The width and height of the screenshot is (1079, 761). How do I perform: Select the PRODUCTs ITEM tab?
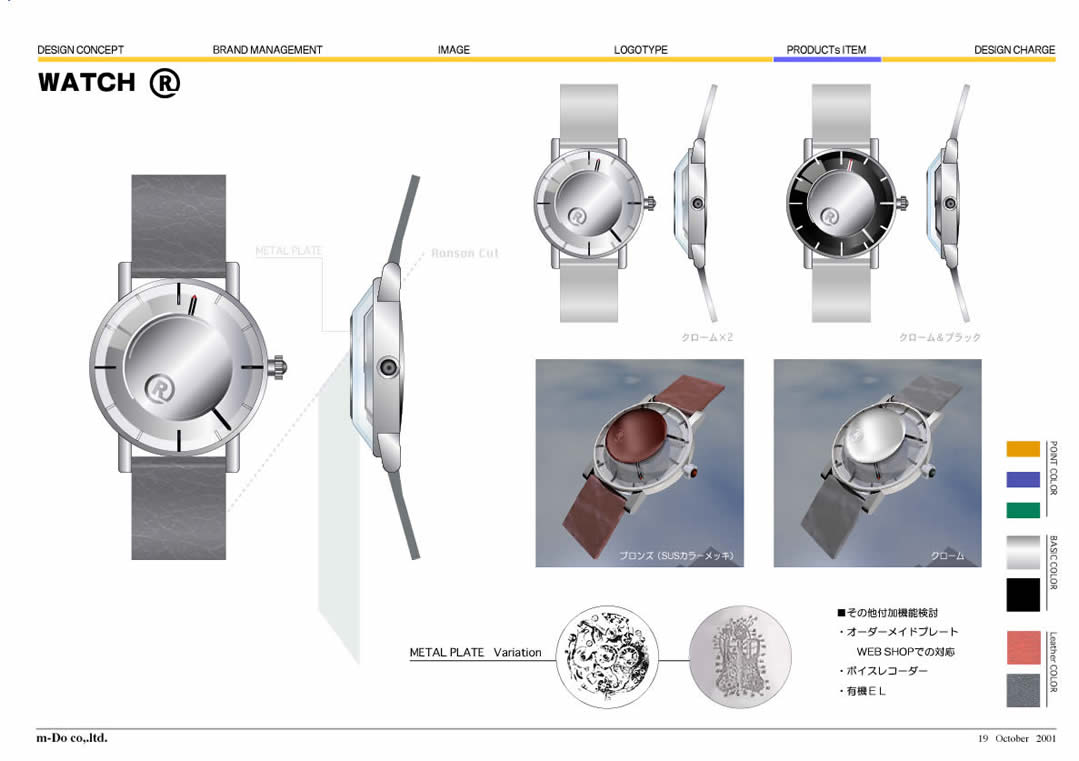pyautogui.click(x=826, y=49)
